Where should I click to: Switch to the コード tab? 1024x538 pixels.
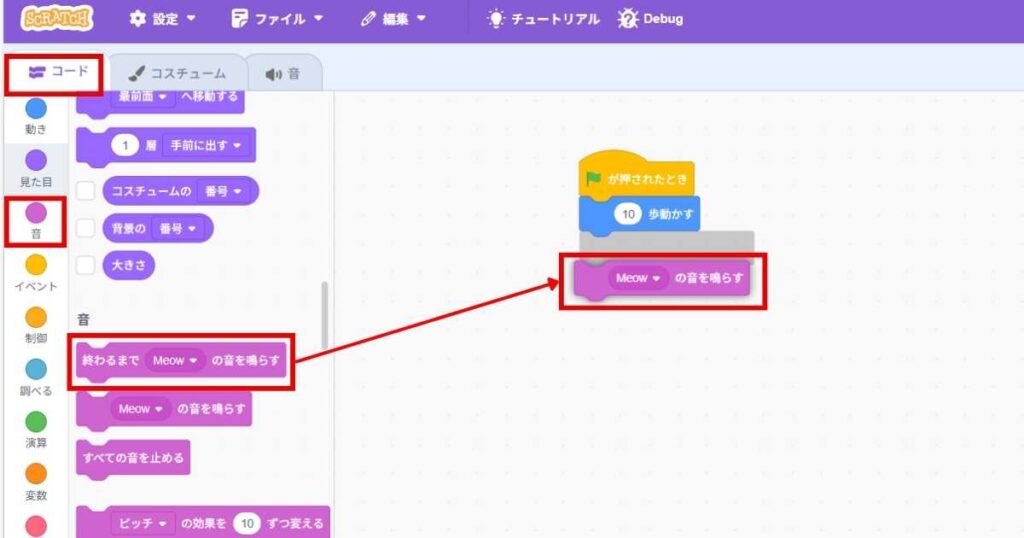pos(57,72)
